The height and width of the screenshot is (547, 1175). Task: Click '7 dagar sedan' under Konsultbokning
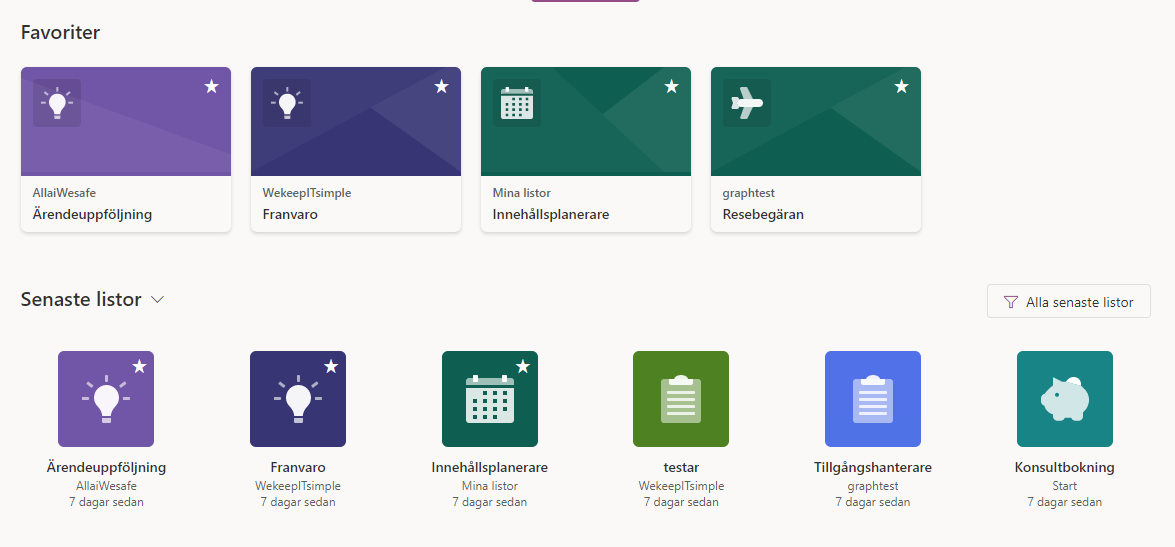coord(1065,502)
